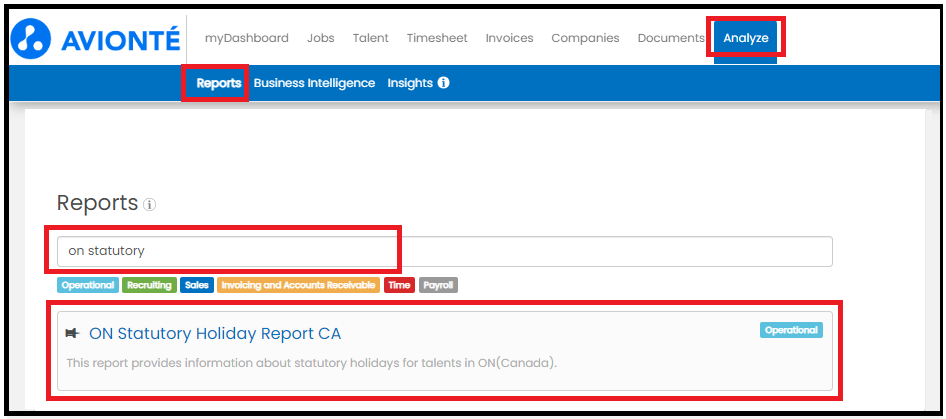Click the info icon beside Reports heading

[x=149, y=205]
